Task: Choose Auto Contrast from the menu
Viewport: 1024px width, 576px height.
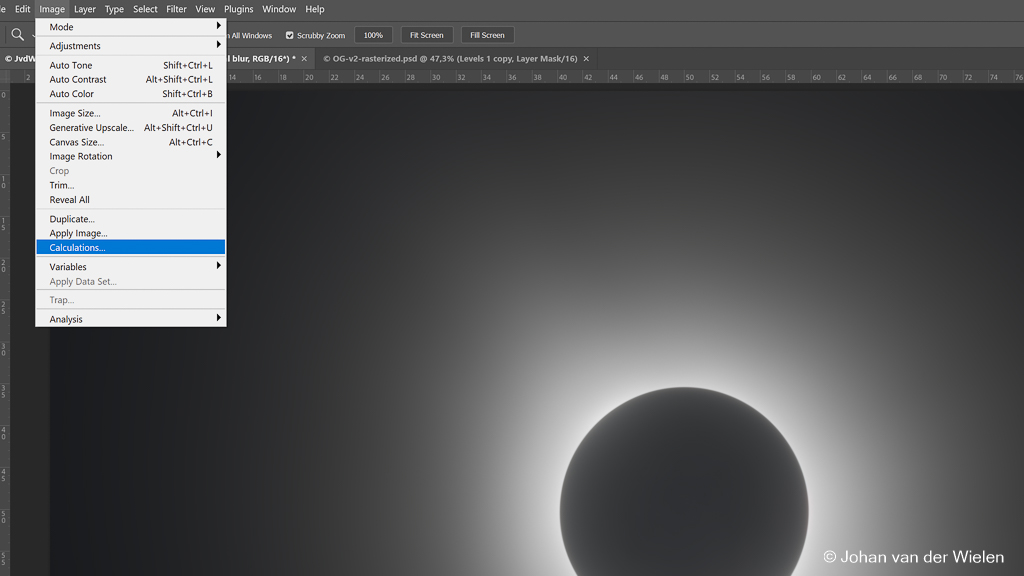Action: [x=131, y=80]
